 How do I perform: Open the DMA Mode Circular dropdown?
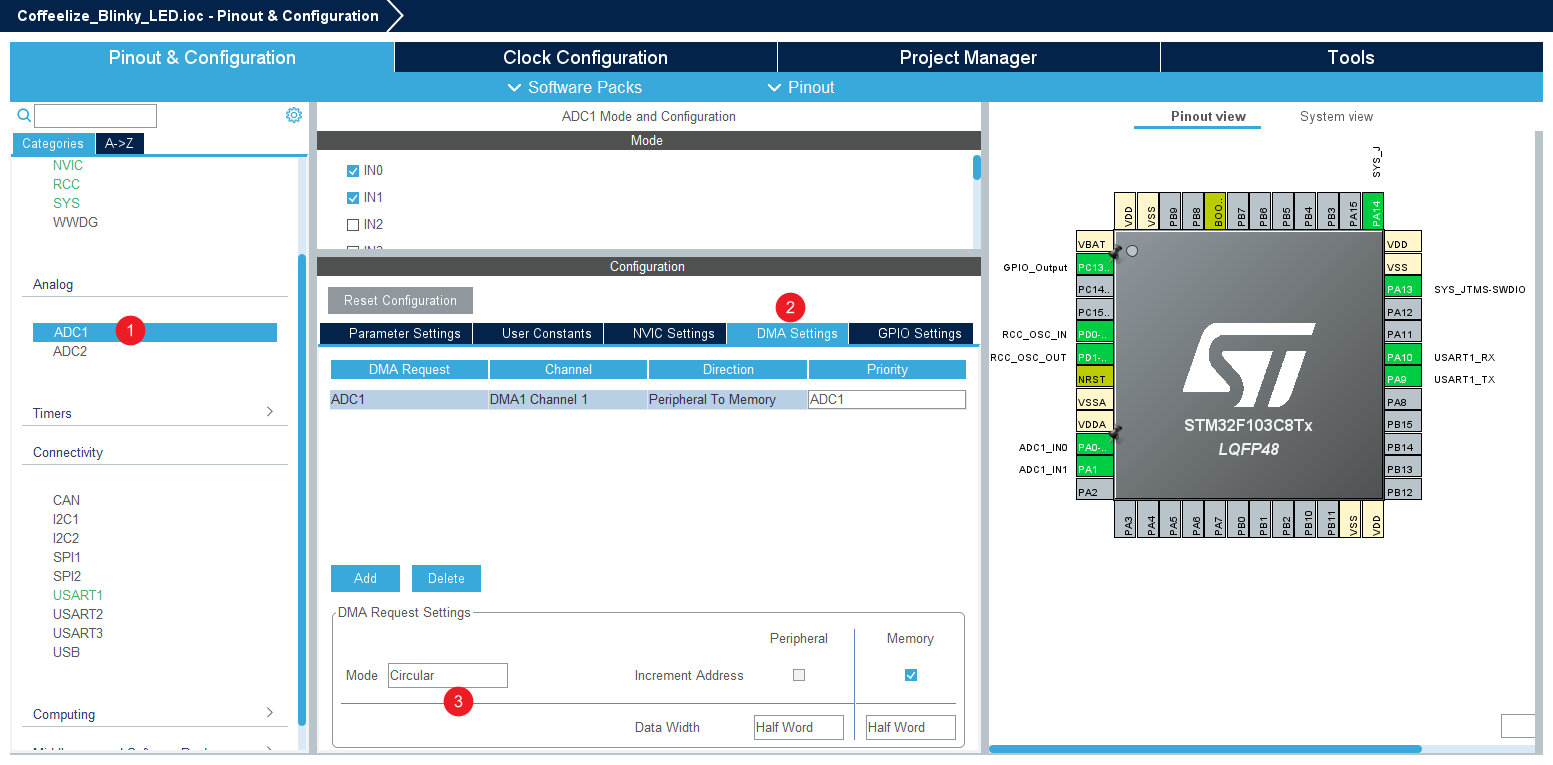tap(447, 675)
